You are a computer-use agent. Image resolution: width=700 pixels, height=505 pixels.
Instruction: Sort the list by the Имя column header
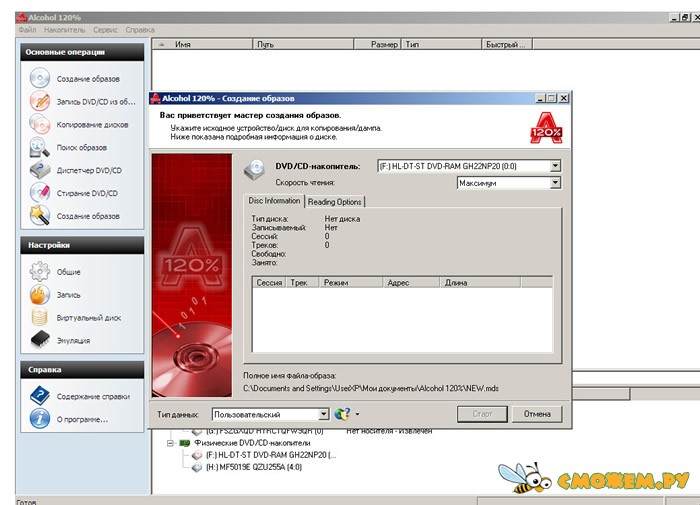[203, 44]
